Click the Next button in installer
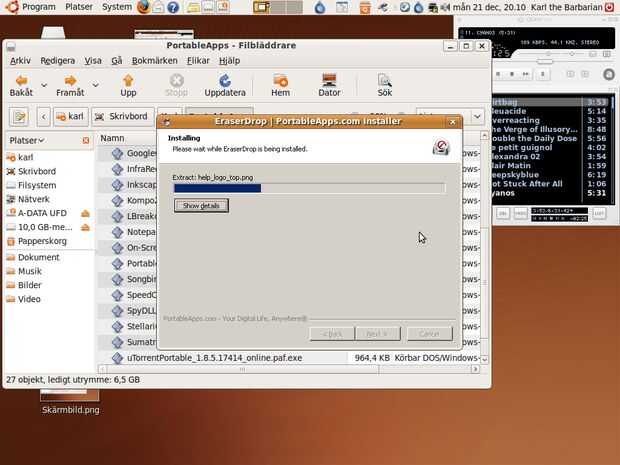 377,334
